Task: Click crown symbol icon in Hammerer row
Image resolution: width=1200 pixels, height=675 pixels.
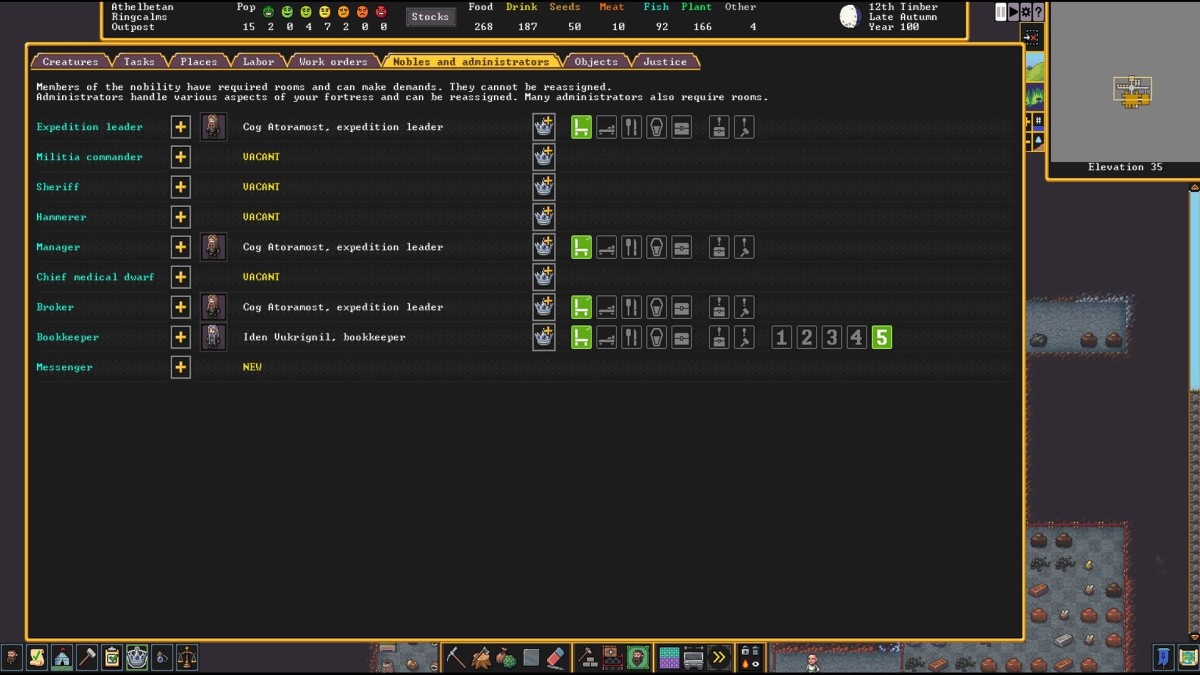Action: (x=544, y=217)
